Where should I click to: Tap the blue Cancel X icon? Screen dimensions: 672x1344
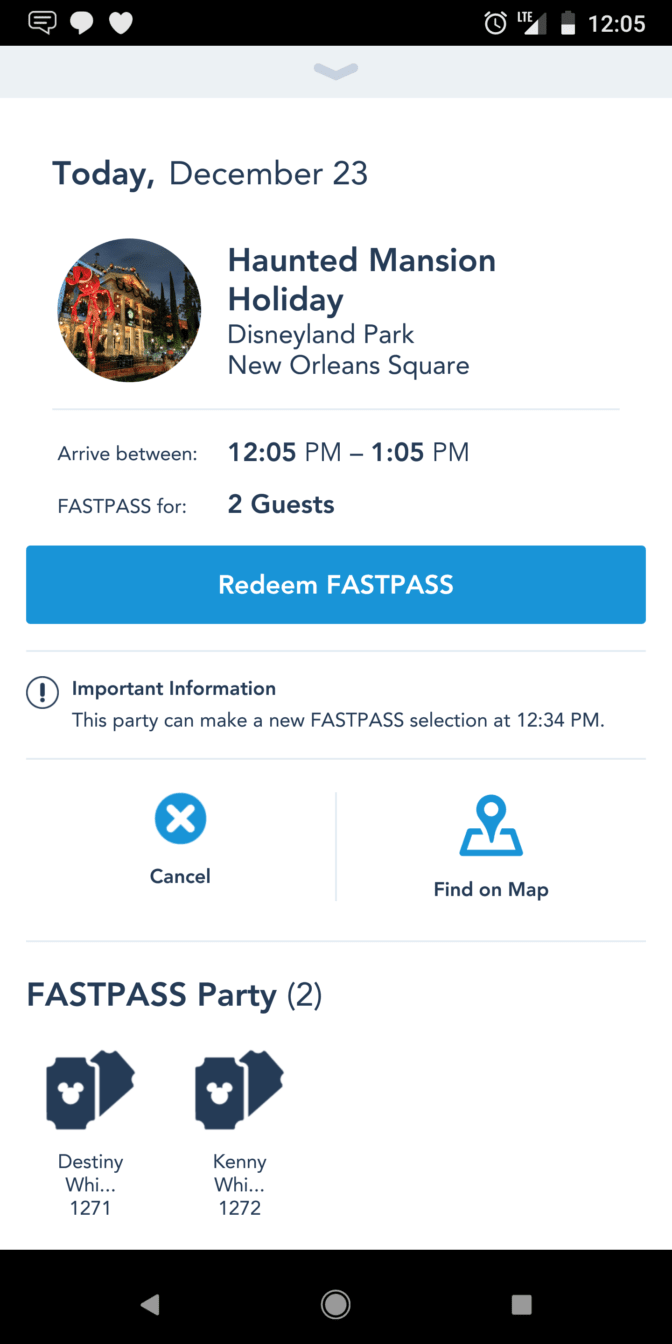(x=180, y=820)
